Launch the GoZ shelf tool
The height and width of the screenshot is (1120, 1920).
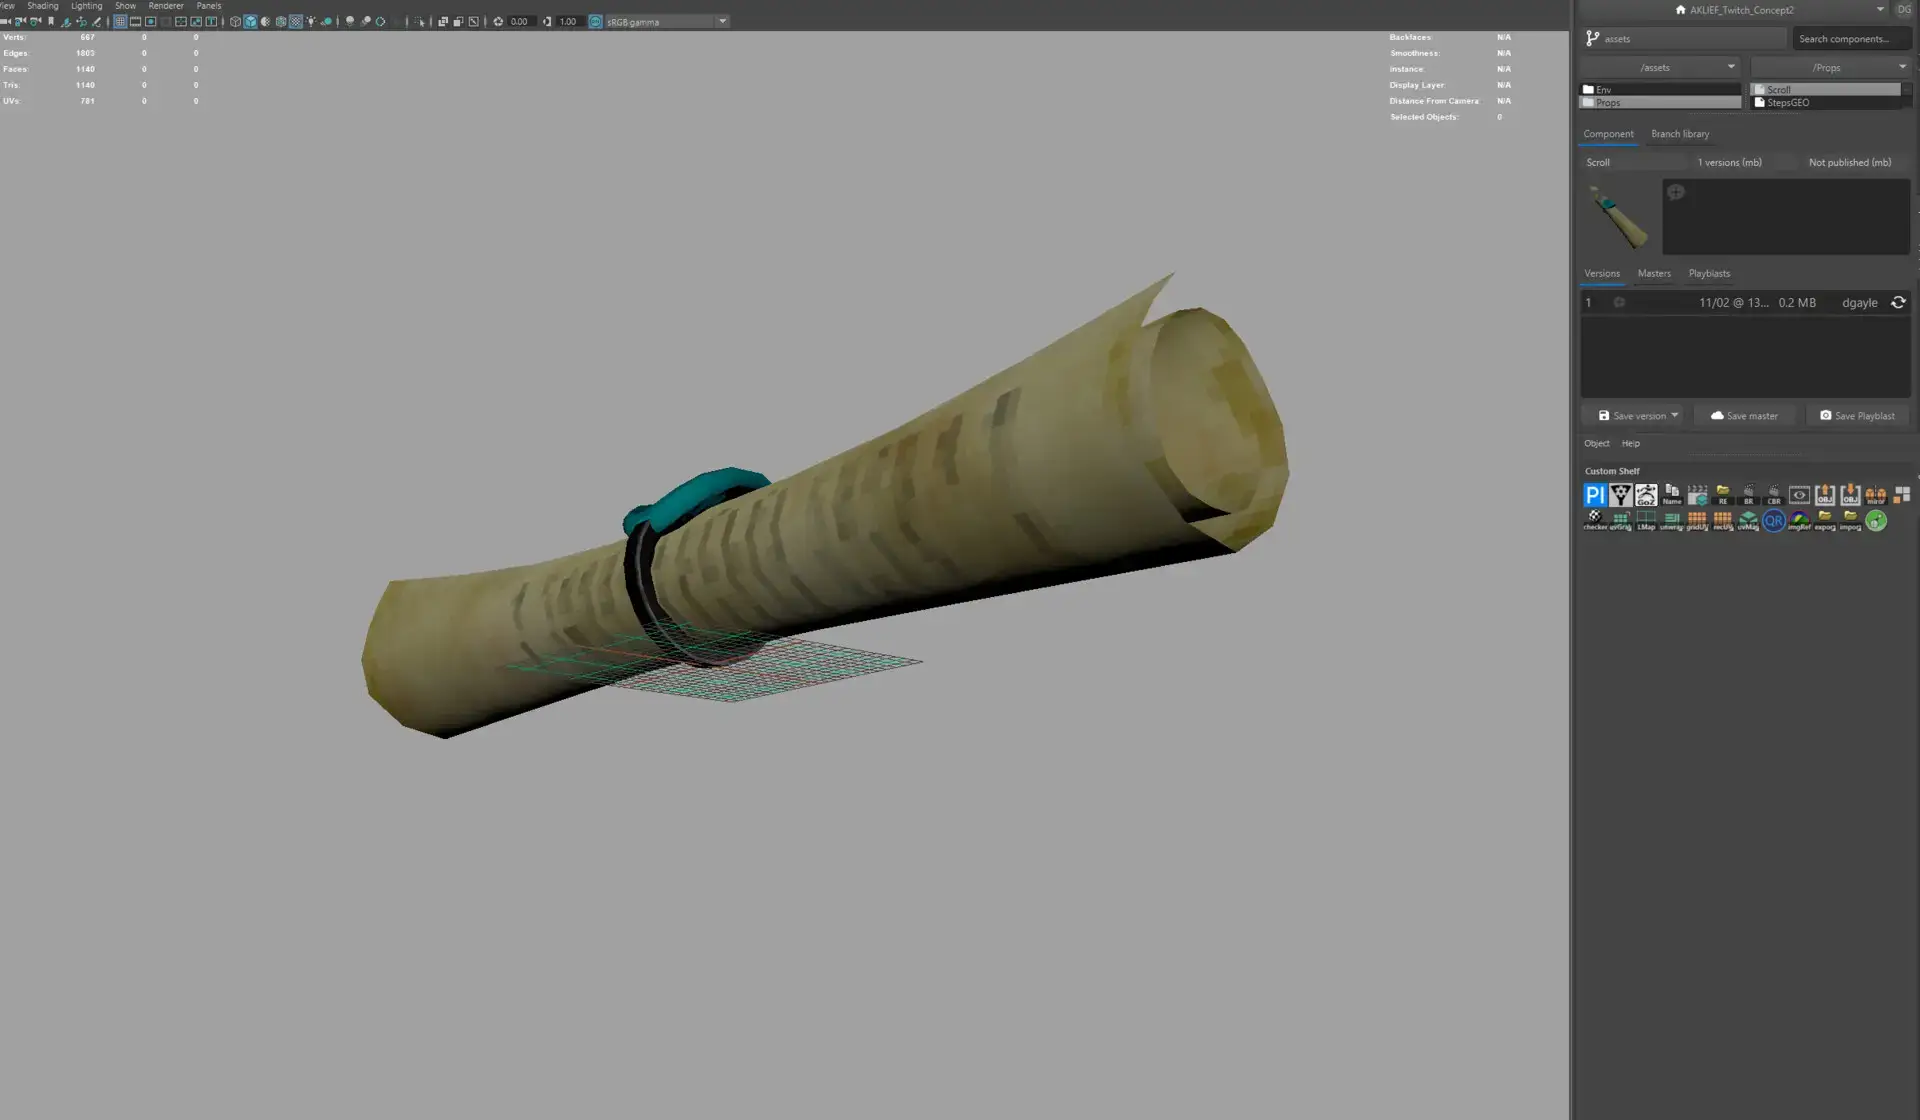click(1646, 495)
